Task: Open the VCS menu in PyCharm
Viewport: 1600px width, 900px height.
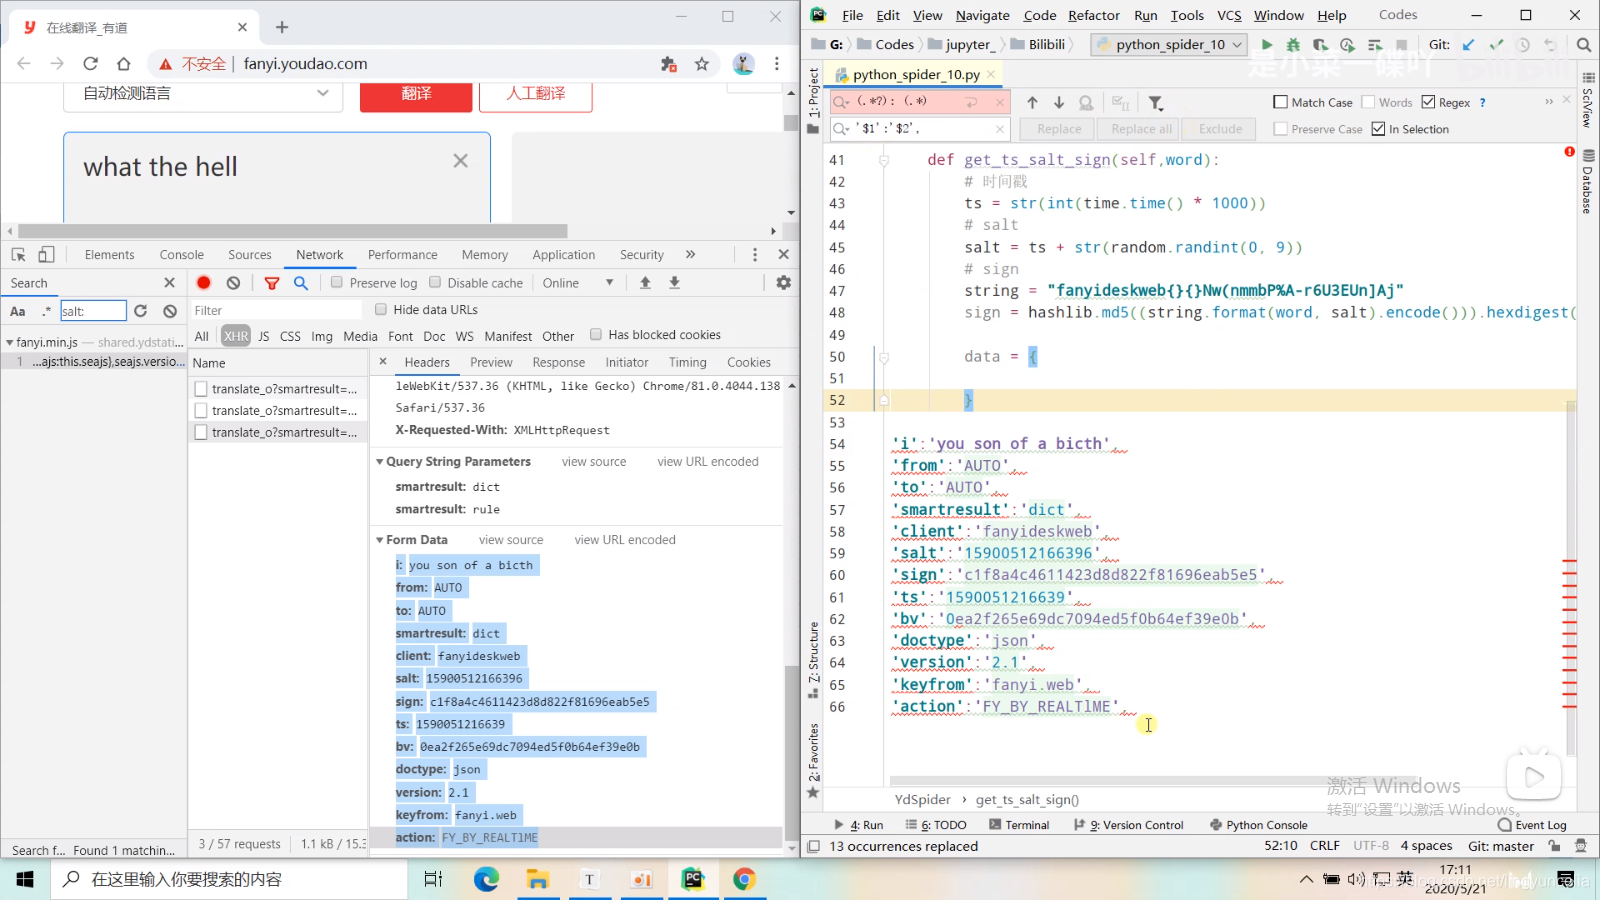Action: coord(1229,15)
